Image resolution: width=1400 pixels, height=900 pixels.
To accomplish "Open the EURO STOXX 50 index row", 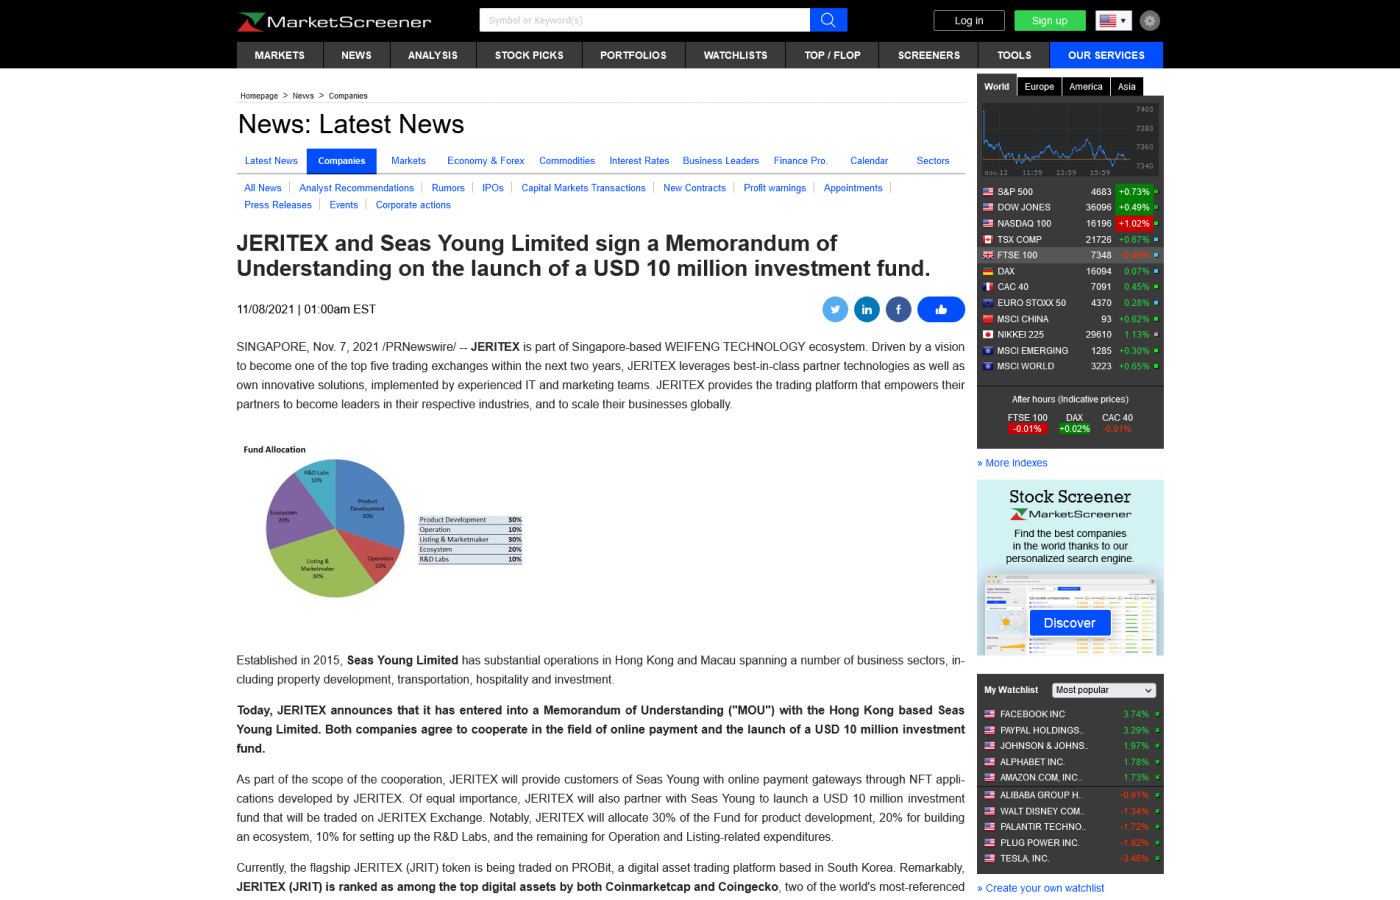I will click(1070, 303).
